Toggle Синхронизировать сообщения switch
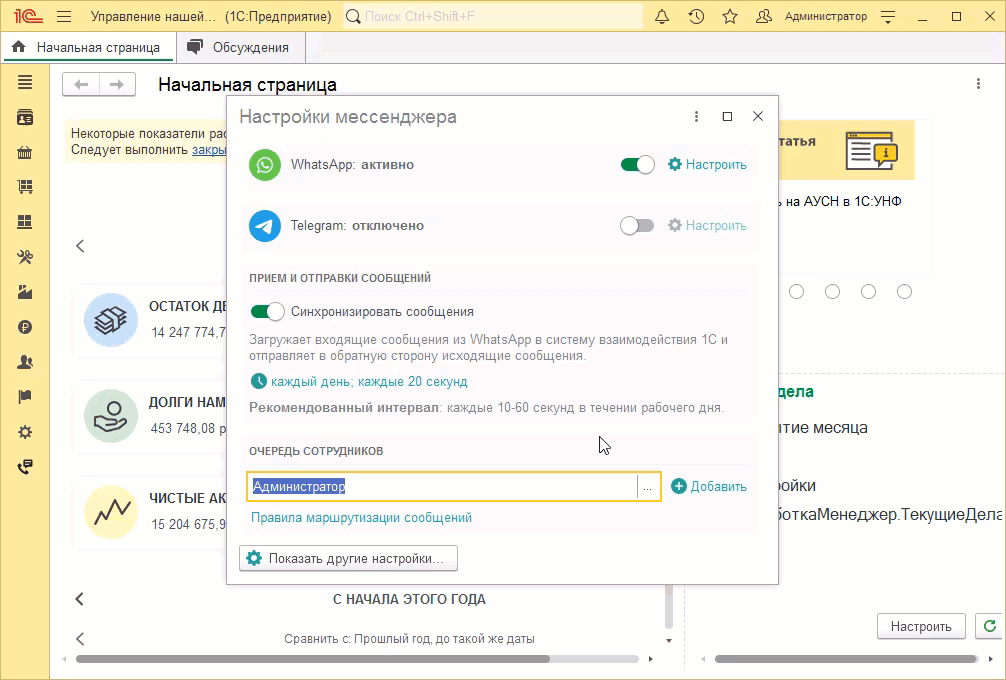Image resolution: width=1006 pixels, height=680 pixels. click(267, 312)
